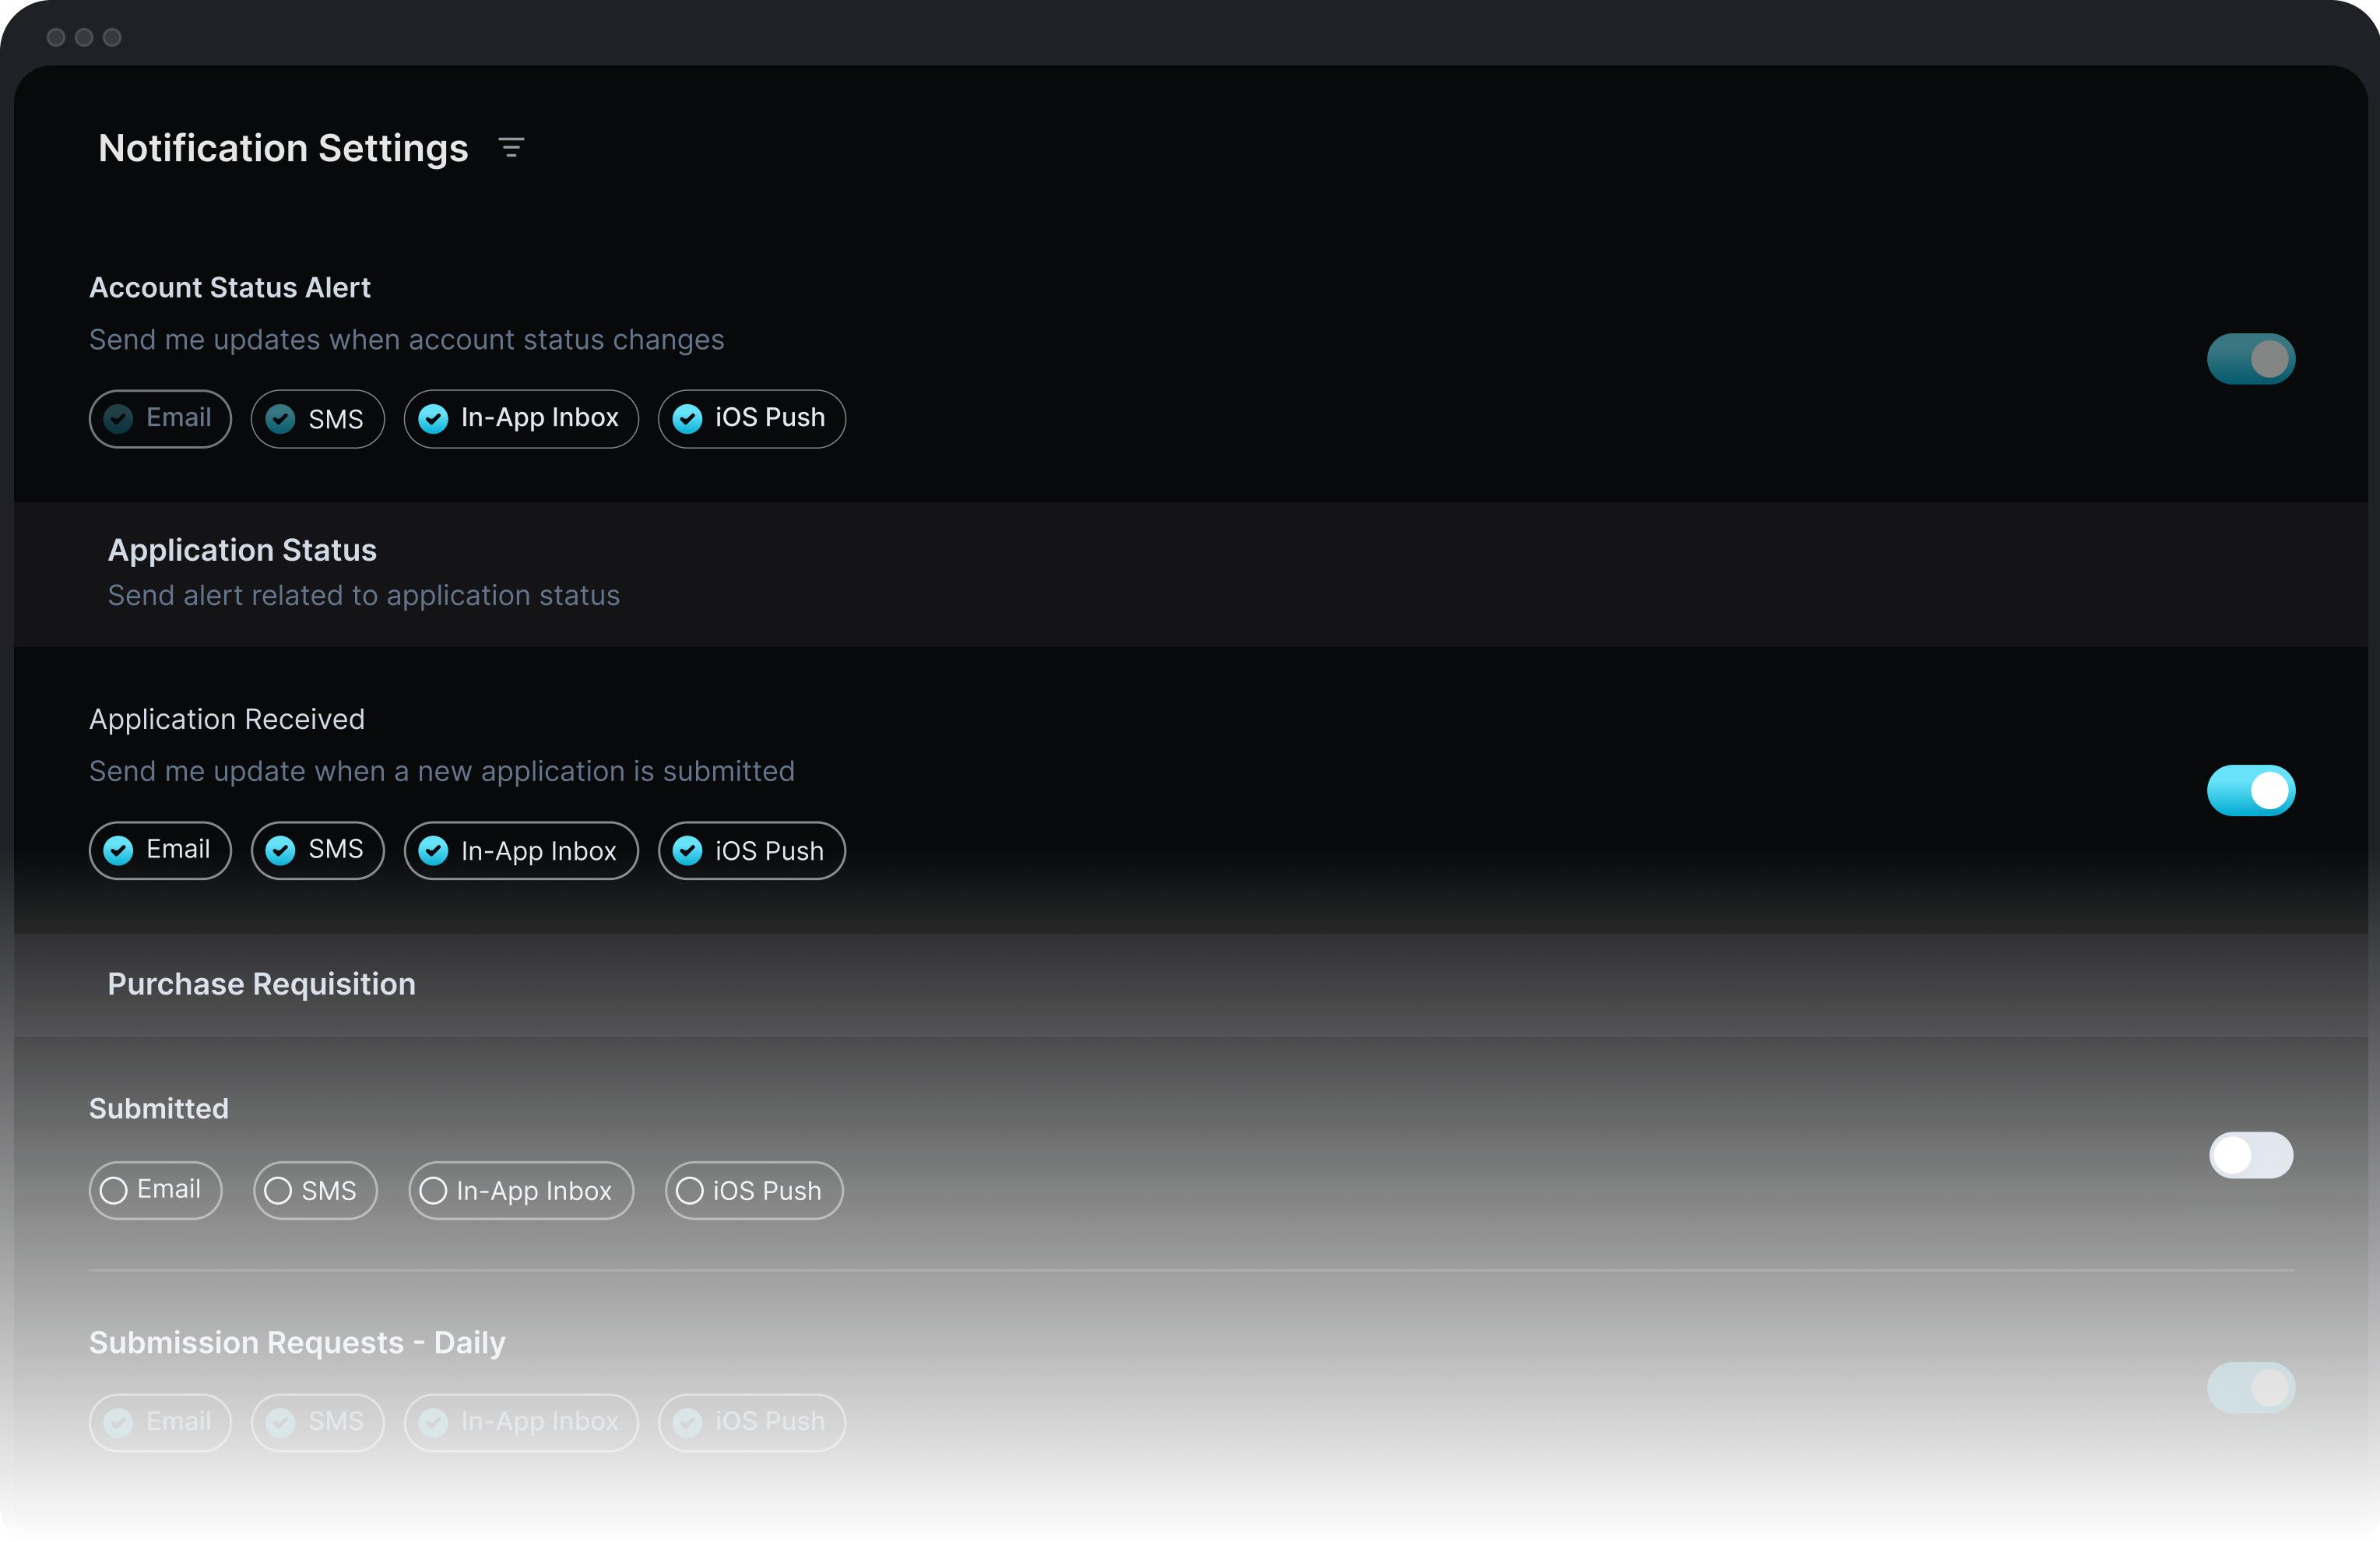Click the filter icon beside Notification Settings
Viewport: 2380px width, 1542px height.
click(x=511, y=148)
